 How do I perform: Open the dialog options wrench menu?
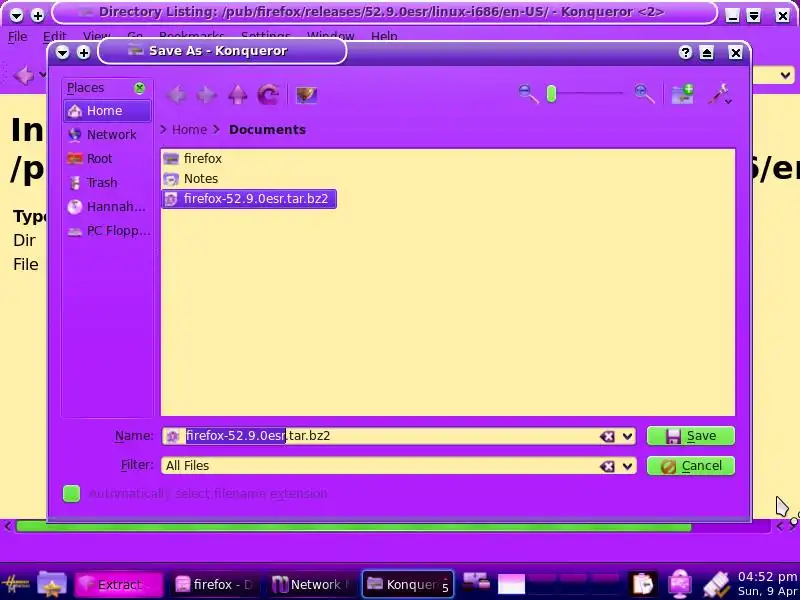click(720, 94)
